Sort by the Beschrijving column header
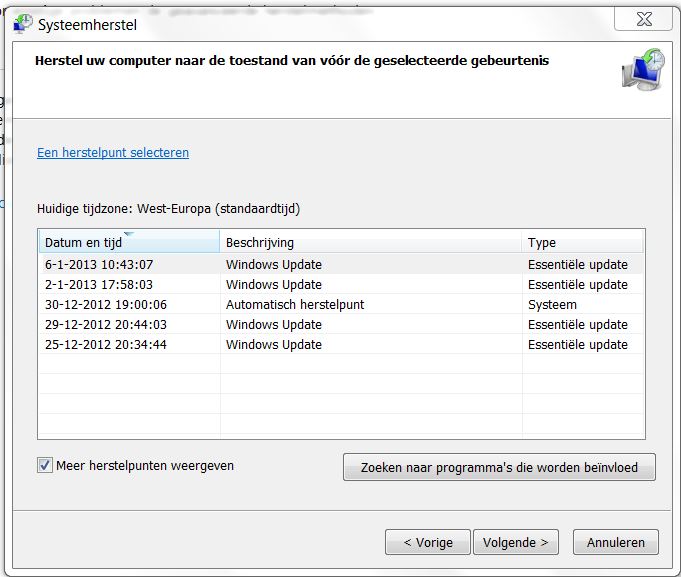681x577 pixels. [370, 242]
